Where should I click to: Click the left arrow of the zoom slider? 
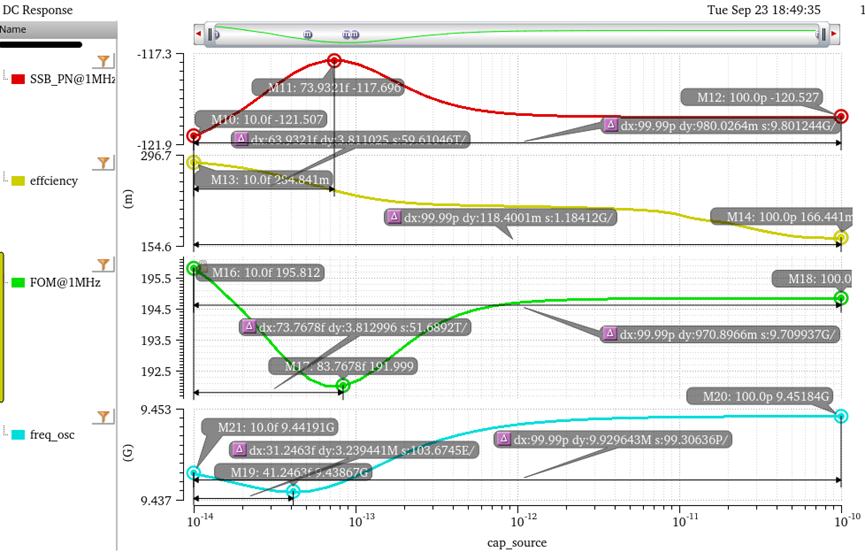coord(199,35)
